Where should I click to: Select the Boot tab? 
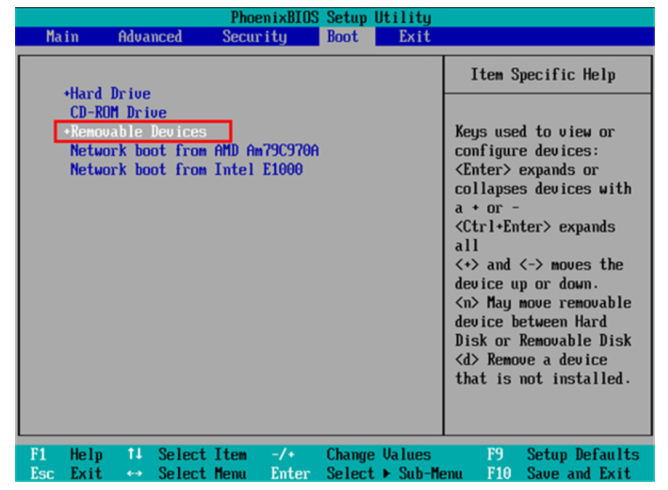tap(342, 37)
